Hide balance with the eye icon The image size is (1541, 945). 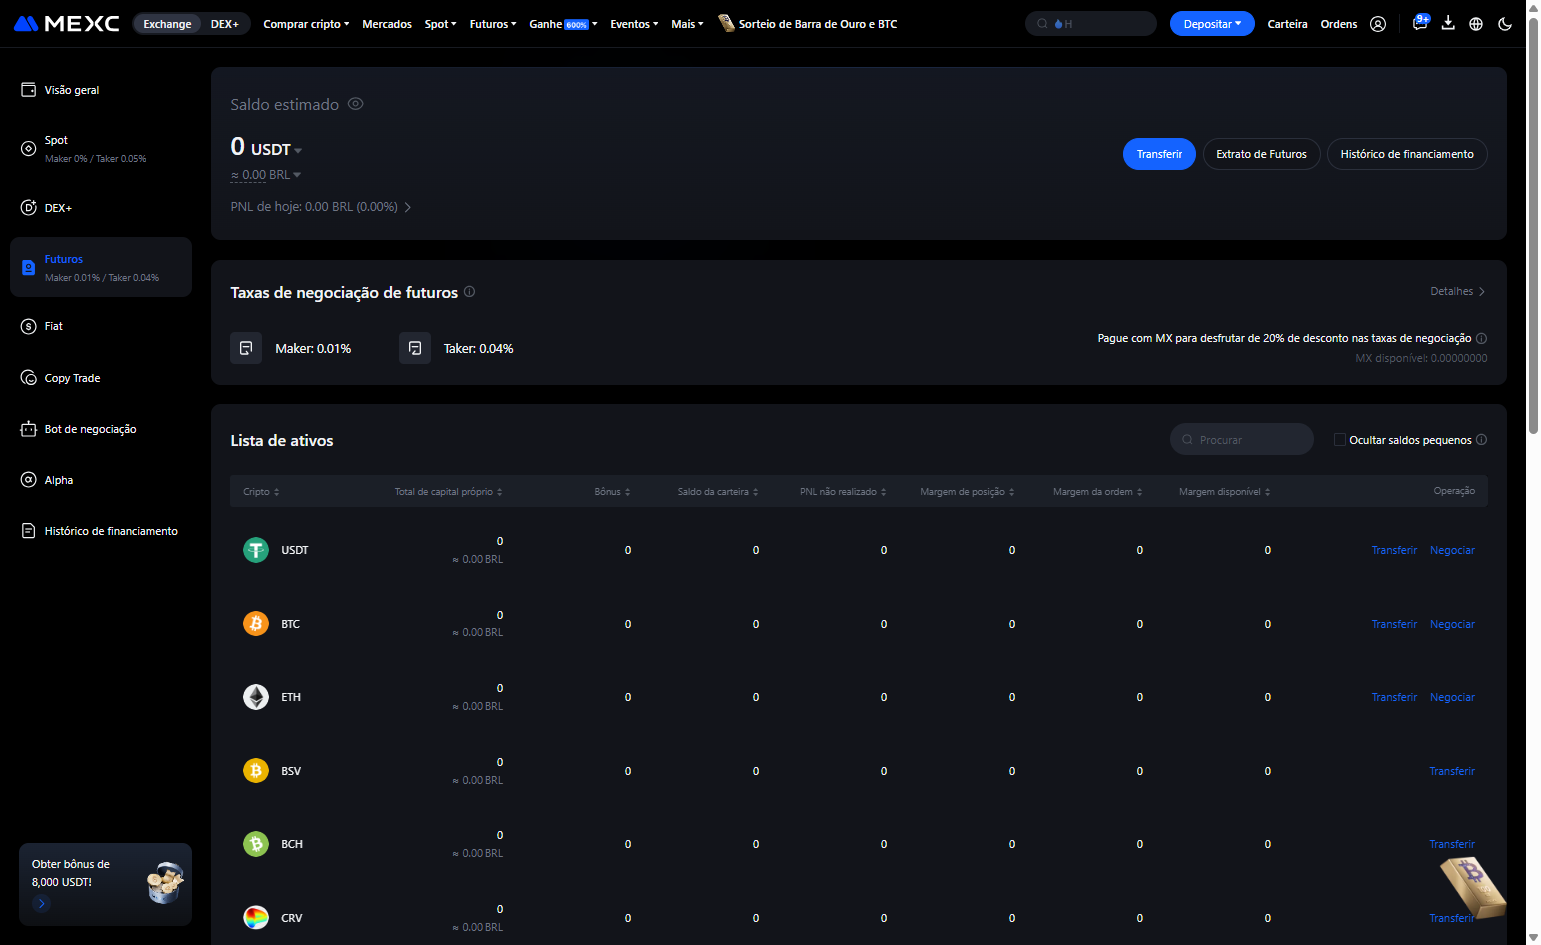tap(355, 104)
